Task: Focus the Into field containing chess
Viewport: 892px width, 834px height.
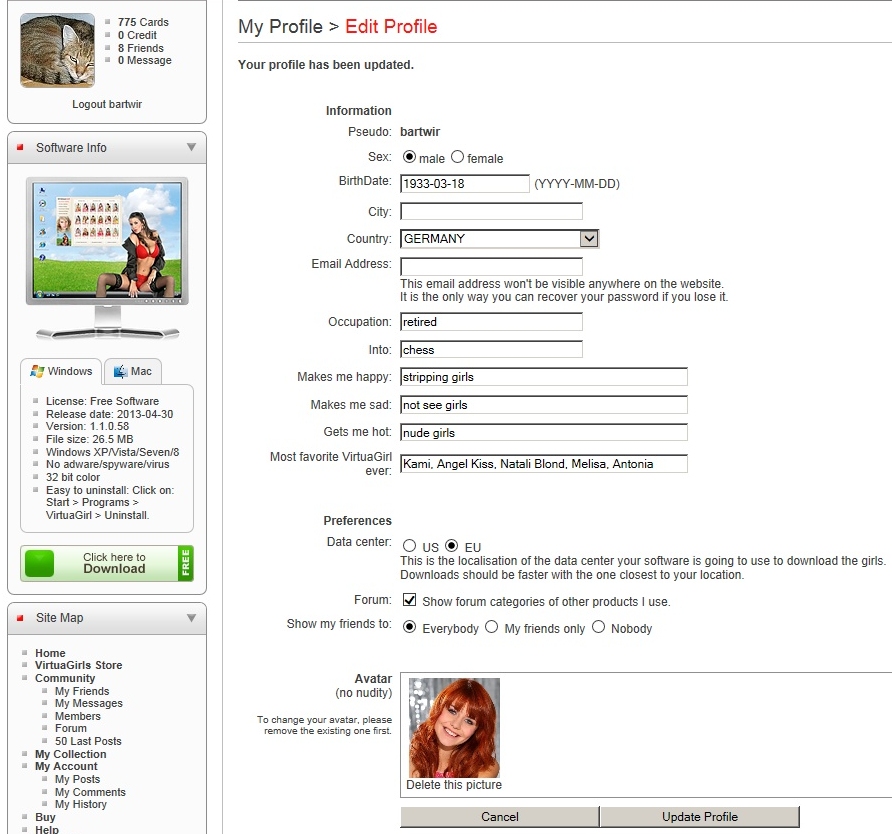Action: pyautogui.click(x=492, y=349)
